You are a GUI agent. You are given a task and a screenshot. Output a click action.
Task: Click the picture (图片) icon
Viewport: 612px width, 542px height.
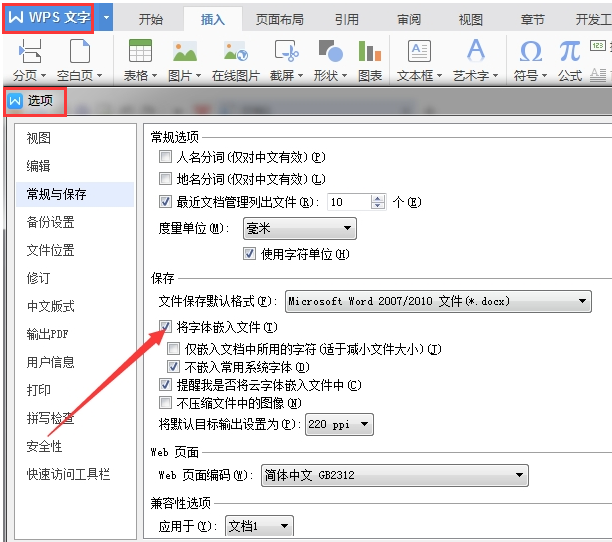(185, 52)
